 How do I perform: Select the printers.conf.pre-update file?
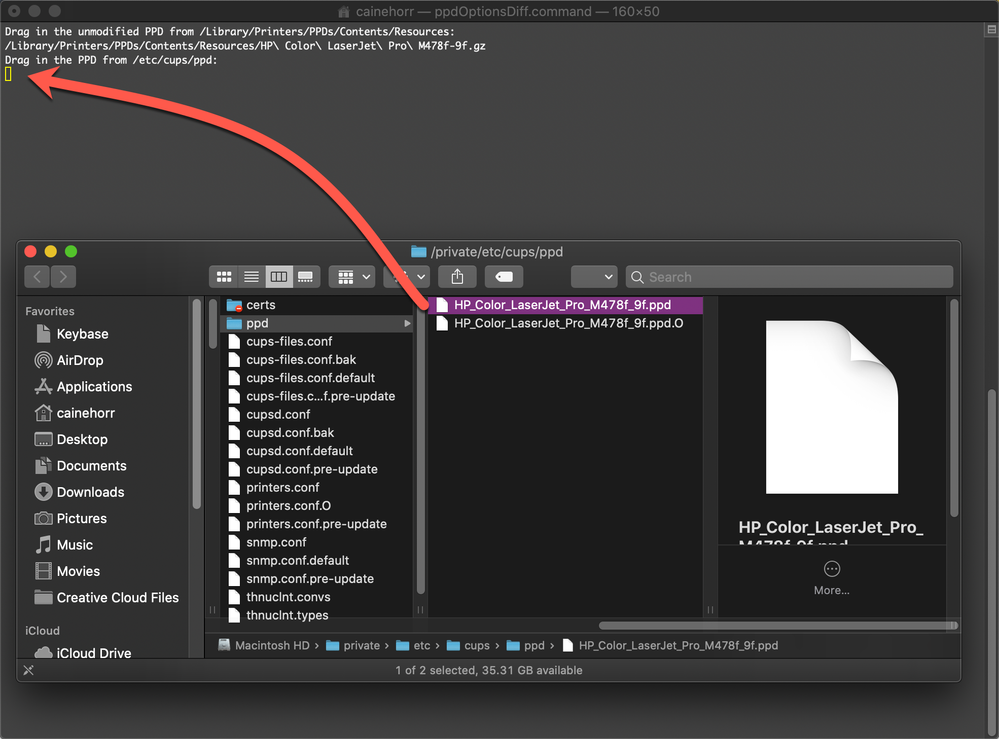pos(317,524)
